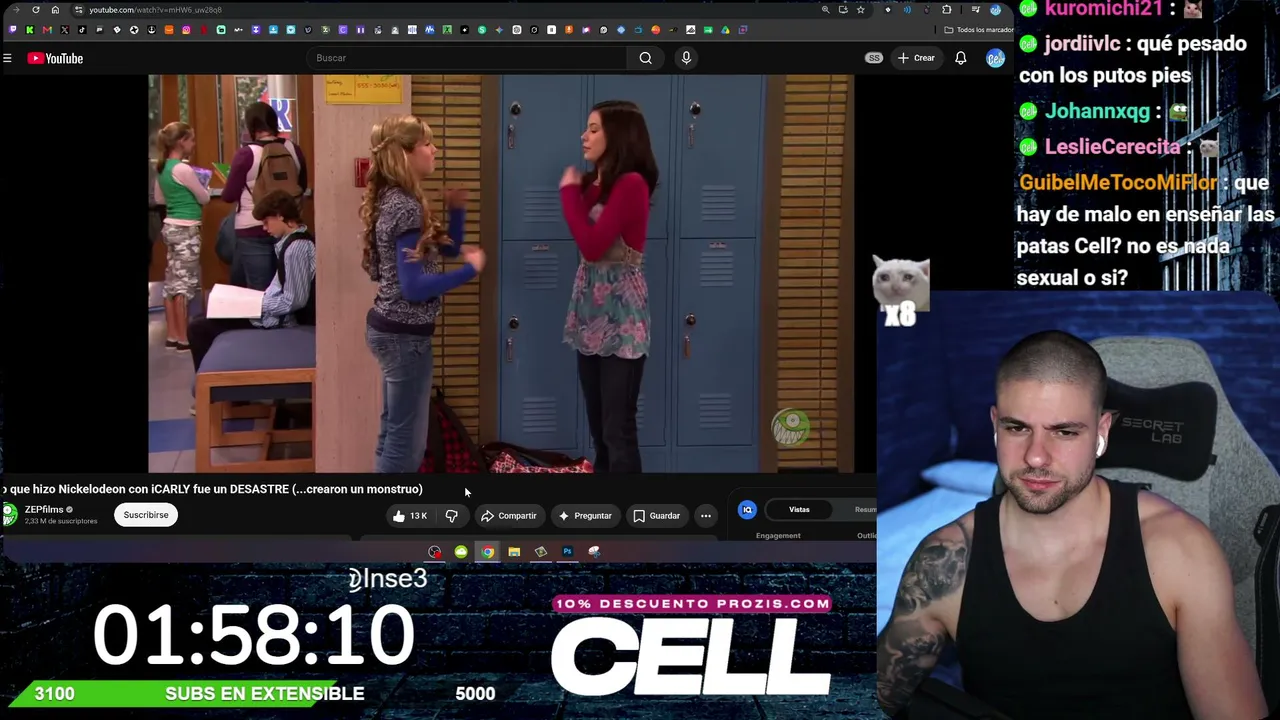
Task: Click the browser address bar URL
Action: point(155,10)
